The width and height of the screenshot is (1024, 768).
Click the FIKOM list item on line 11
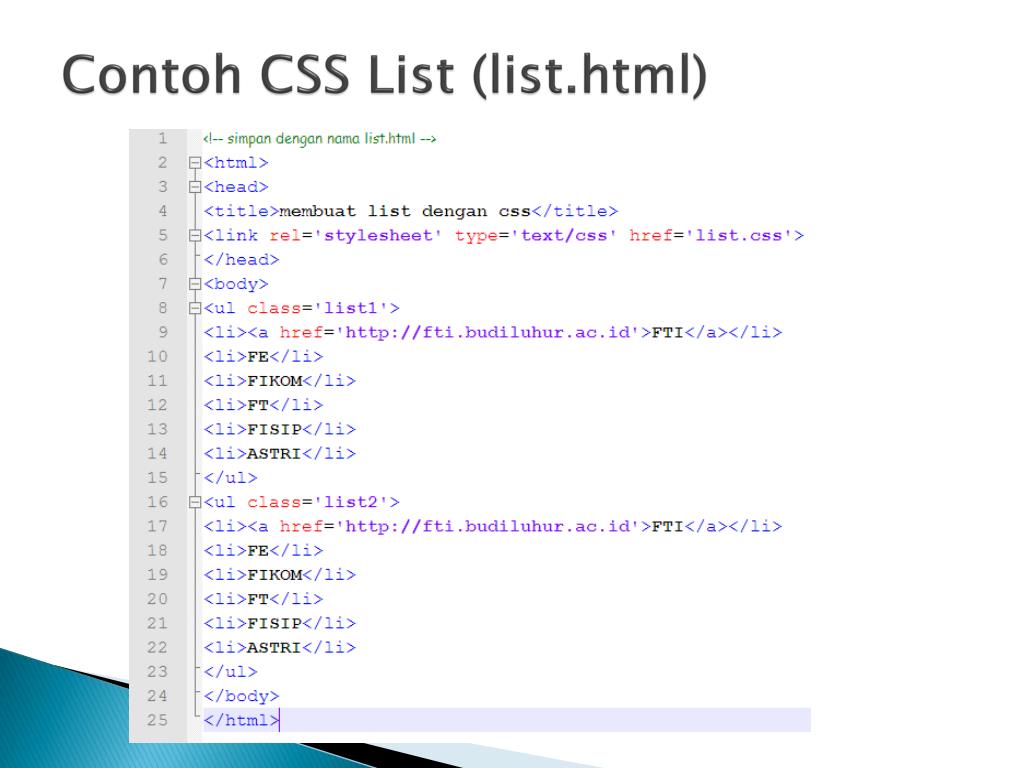pyautogui.click(x=280, y=381)
